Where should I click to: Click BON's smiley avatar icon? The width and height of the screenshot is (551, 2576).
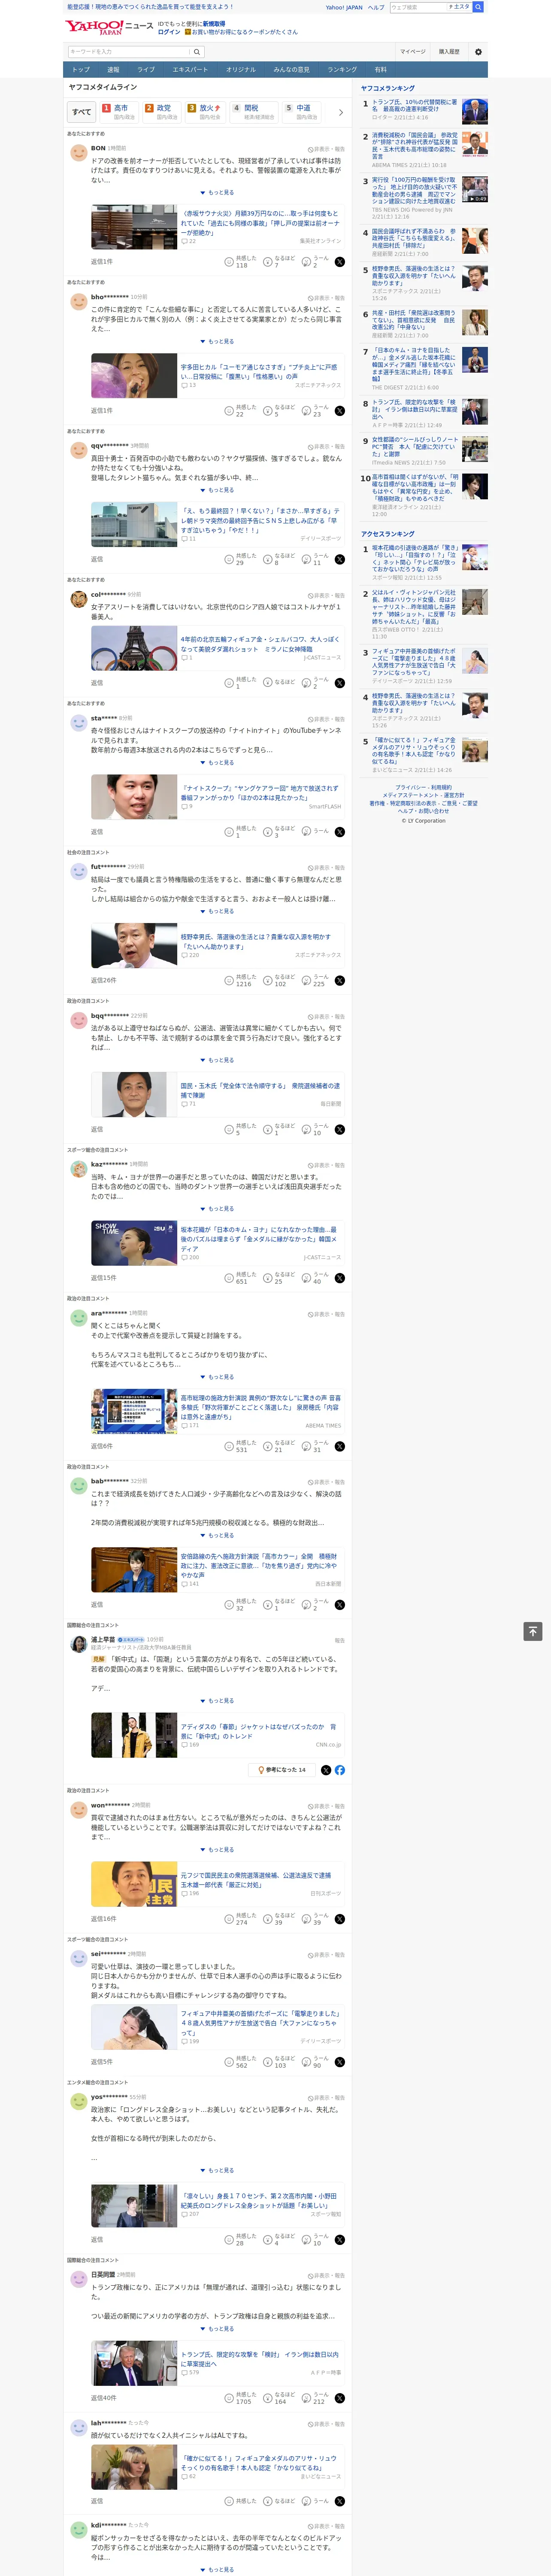pos(78,153)
